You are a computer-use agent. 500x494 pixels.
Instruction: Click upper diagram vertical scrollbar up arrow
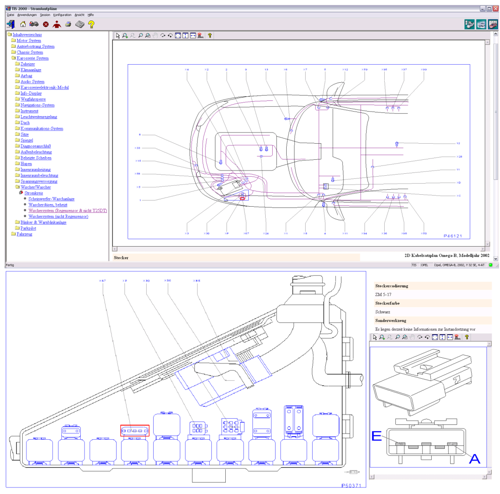click(x=487, y=42)
